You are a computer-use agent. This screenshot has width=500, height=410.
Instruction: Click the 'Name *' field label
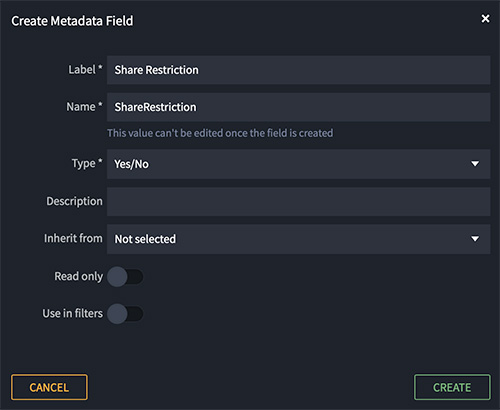point(84,107)
